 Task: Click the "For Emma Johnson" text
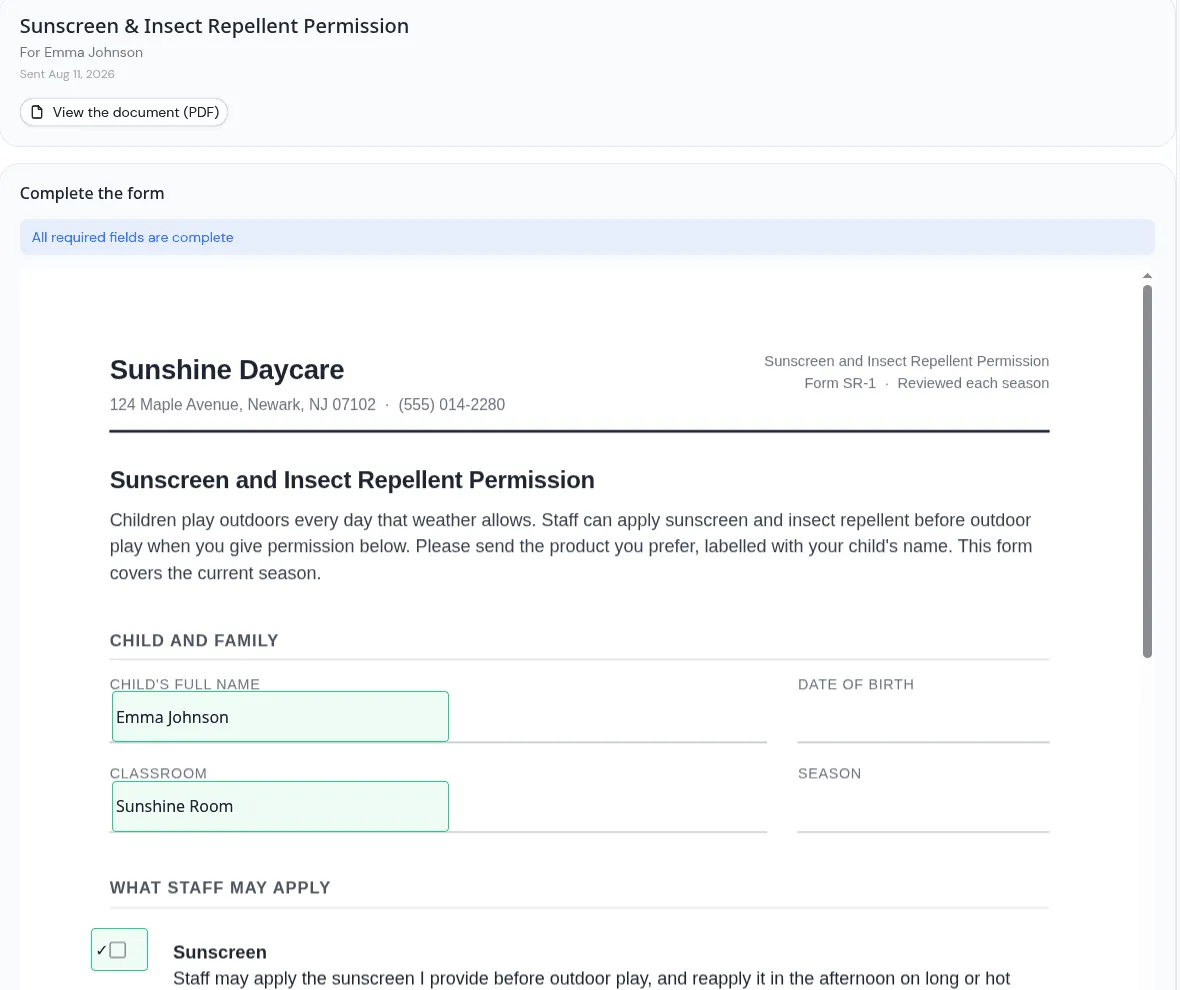[81, 52]
